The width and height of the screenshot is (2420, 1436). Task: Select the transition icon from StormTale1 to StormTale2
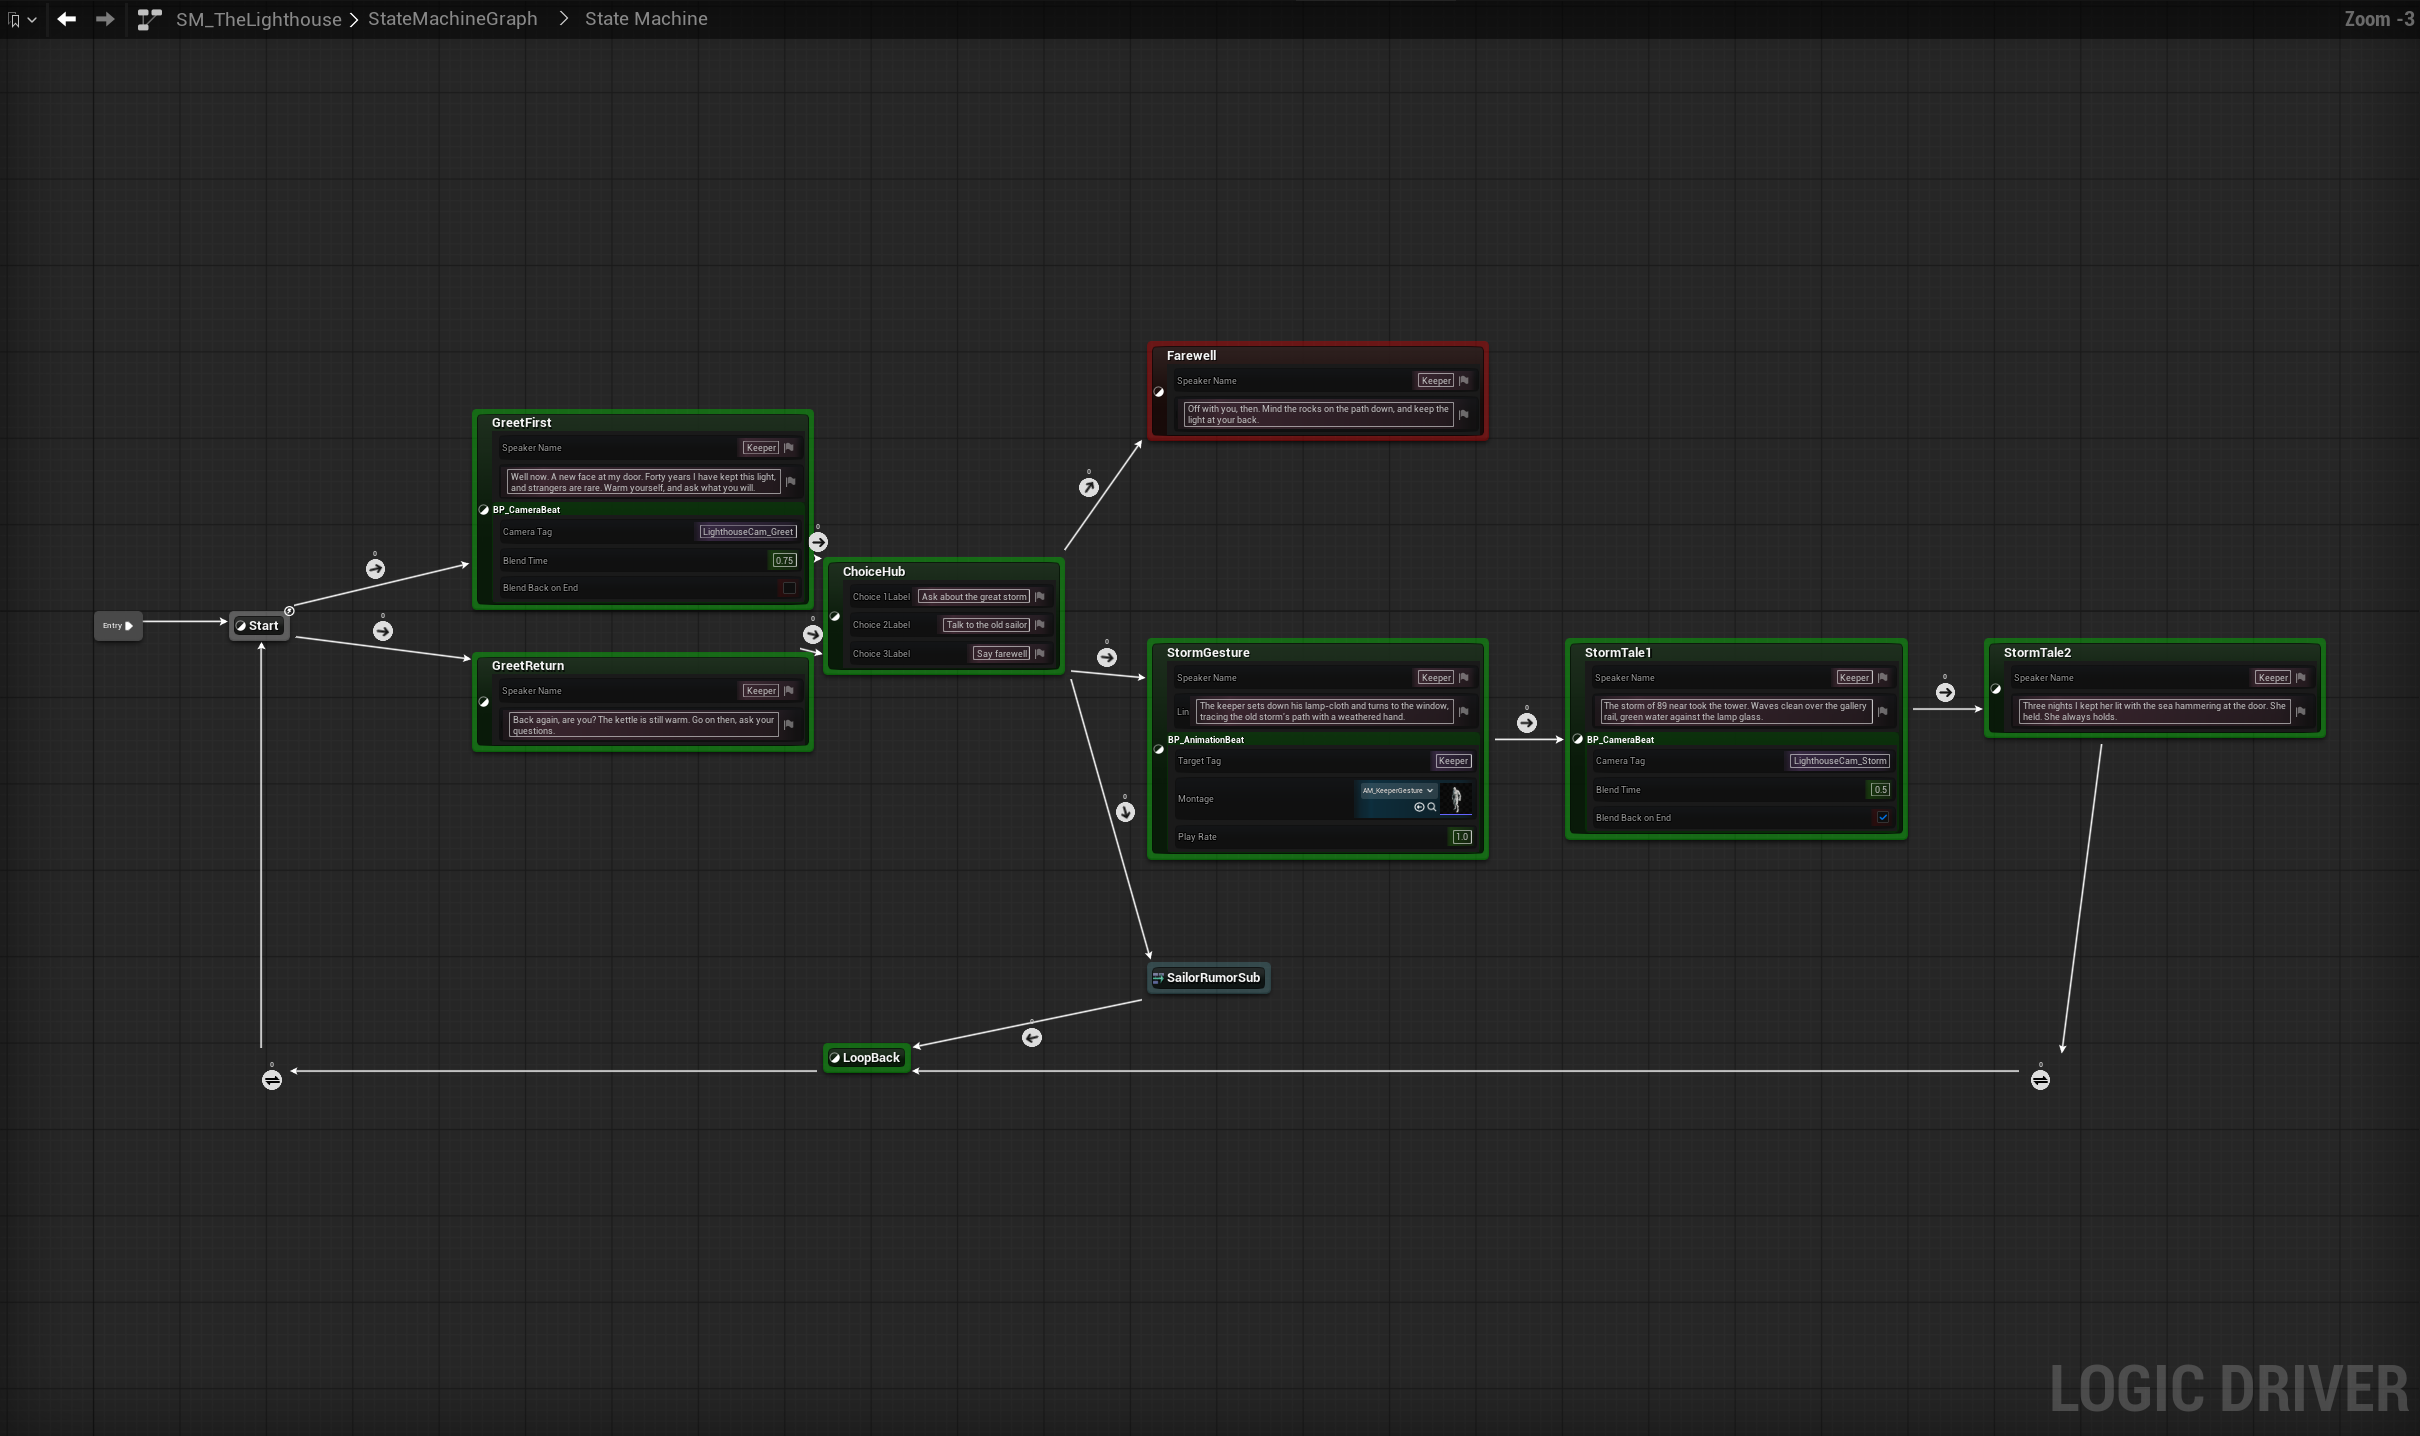(1945, 692)
